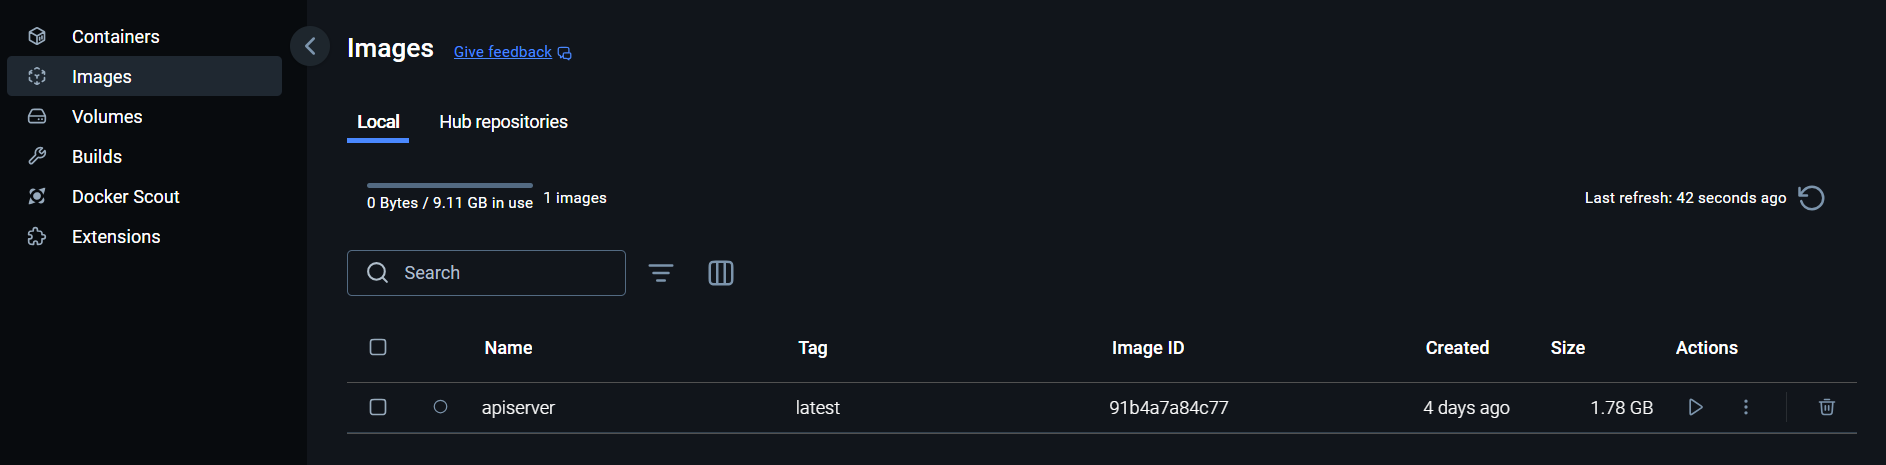Run the apiserver image
The width and height of the screenshot is (1886, 465).
(x=1695, y=407)
